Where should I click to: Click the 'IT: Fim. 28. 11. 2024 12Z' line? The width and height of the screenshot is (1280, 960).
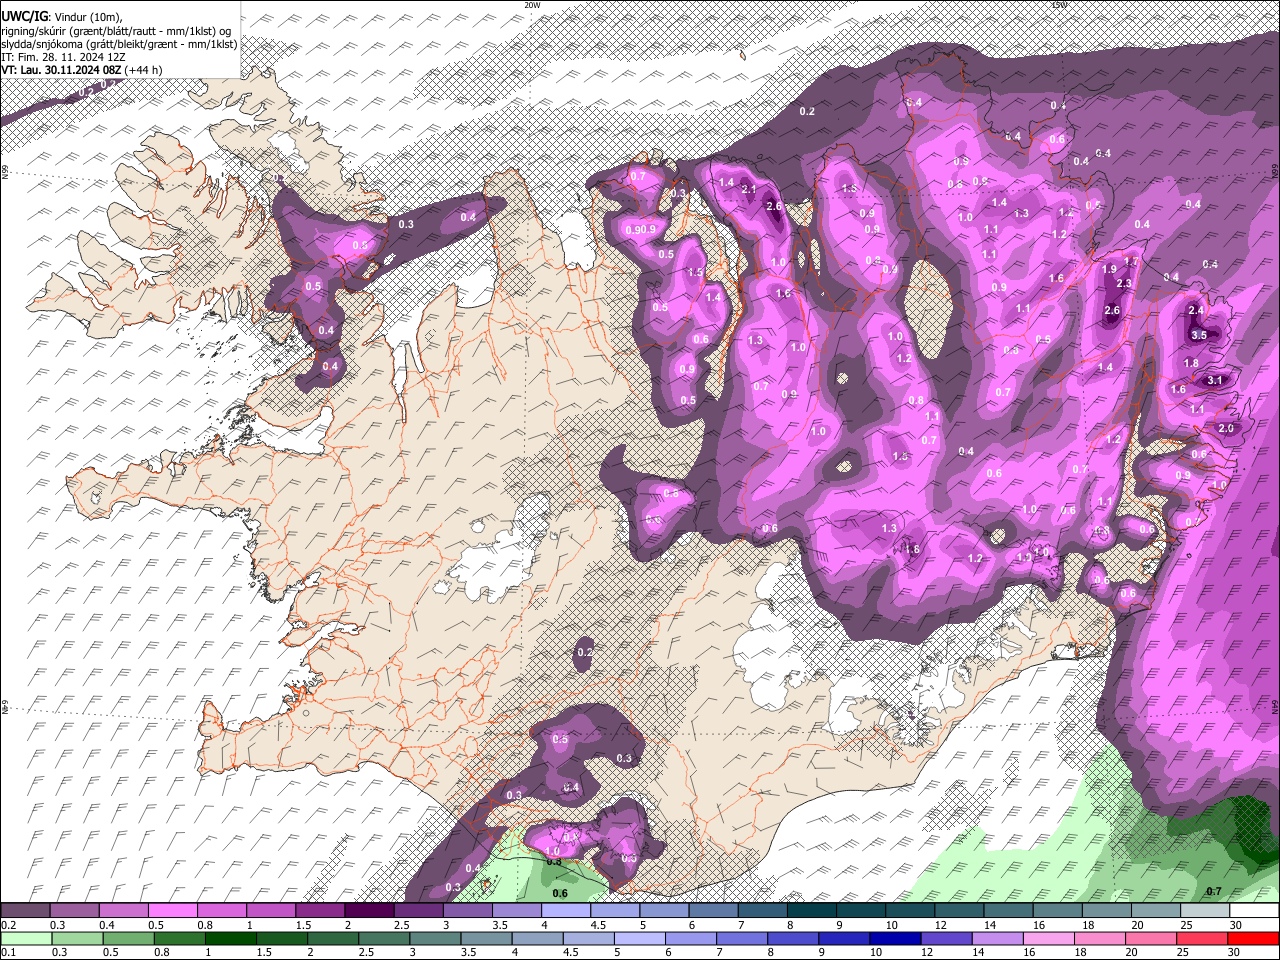(62, 57)
